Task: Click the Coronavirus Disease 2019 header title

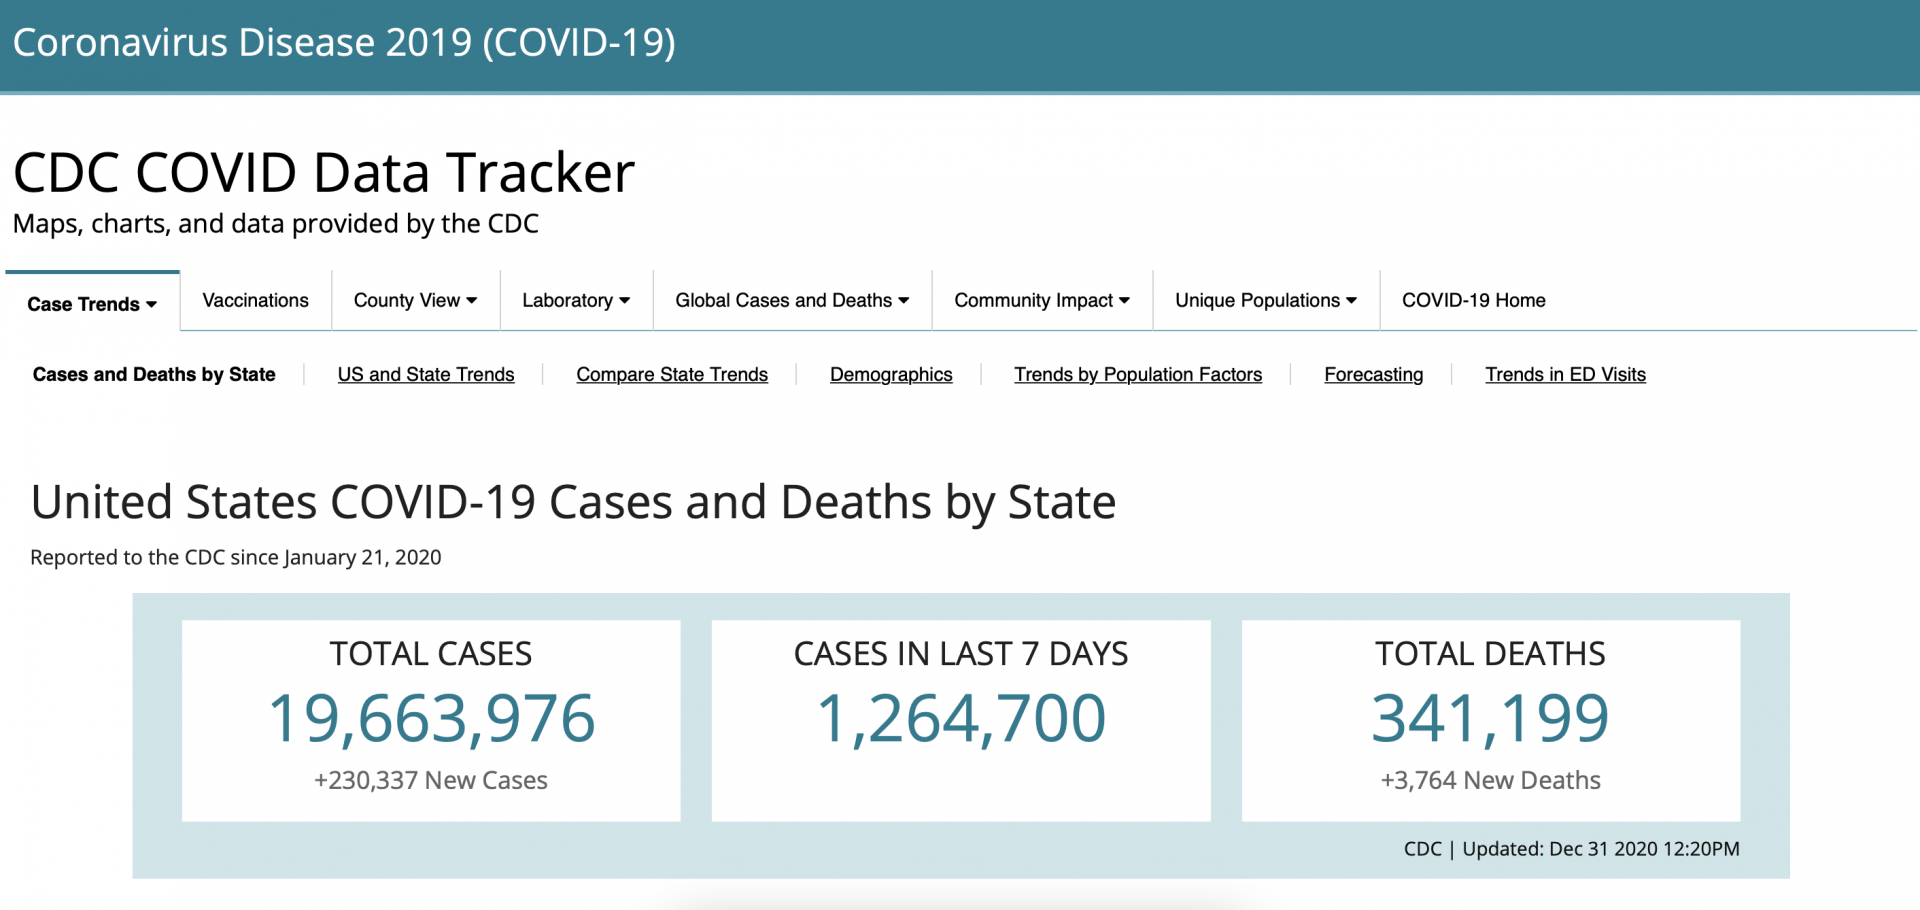Action: [344, 43]
